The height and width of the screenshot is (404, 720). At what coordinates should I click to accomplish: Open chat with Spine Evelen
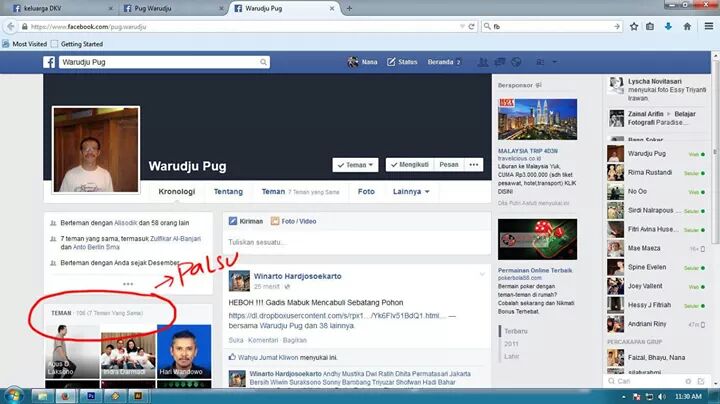coord(656,267)
